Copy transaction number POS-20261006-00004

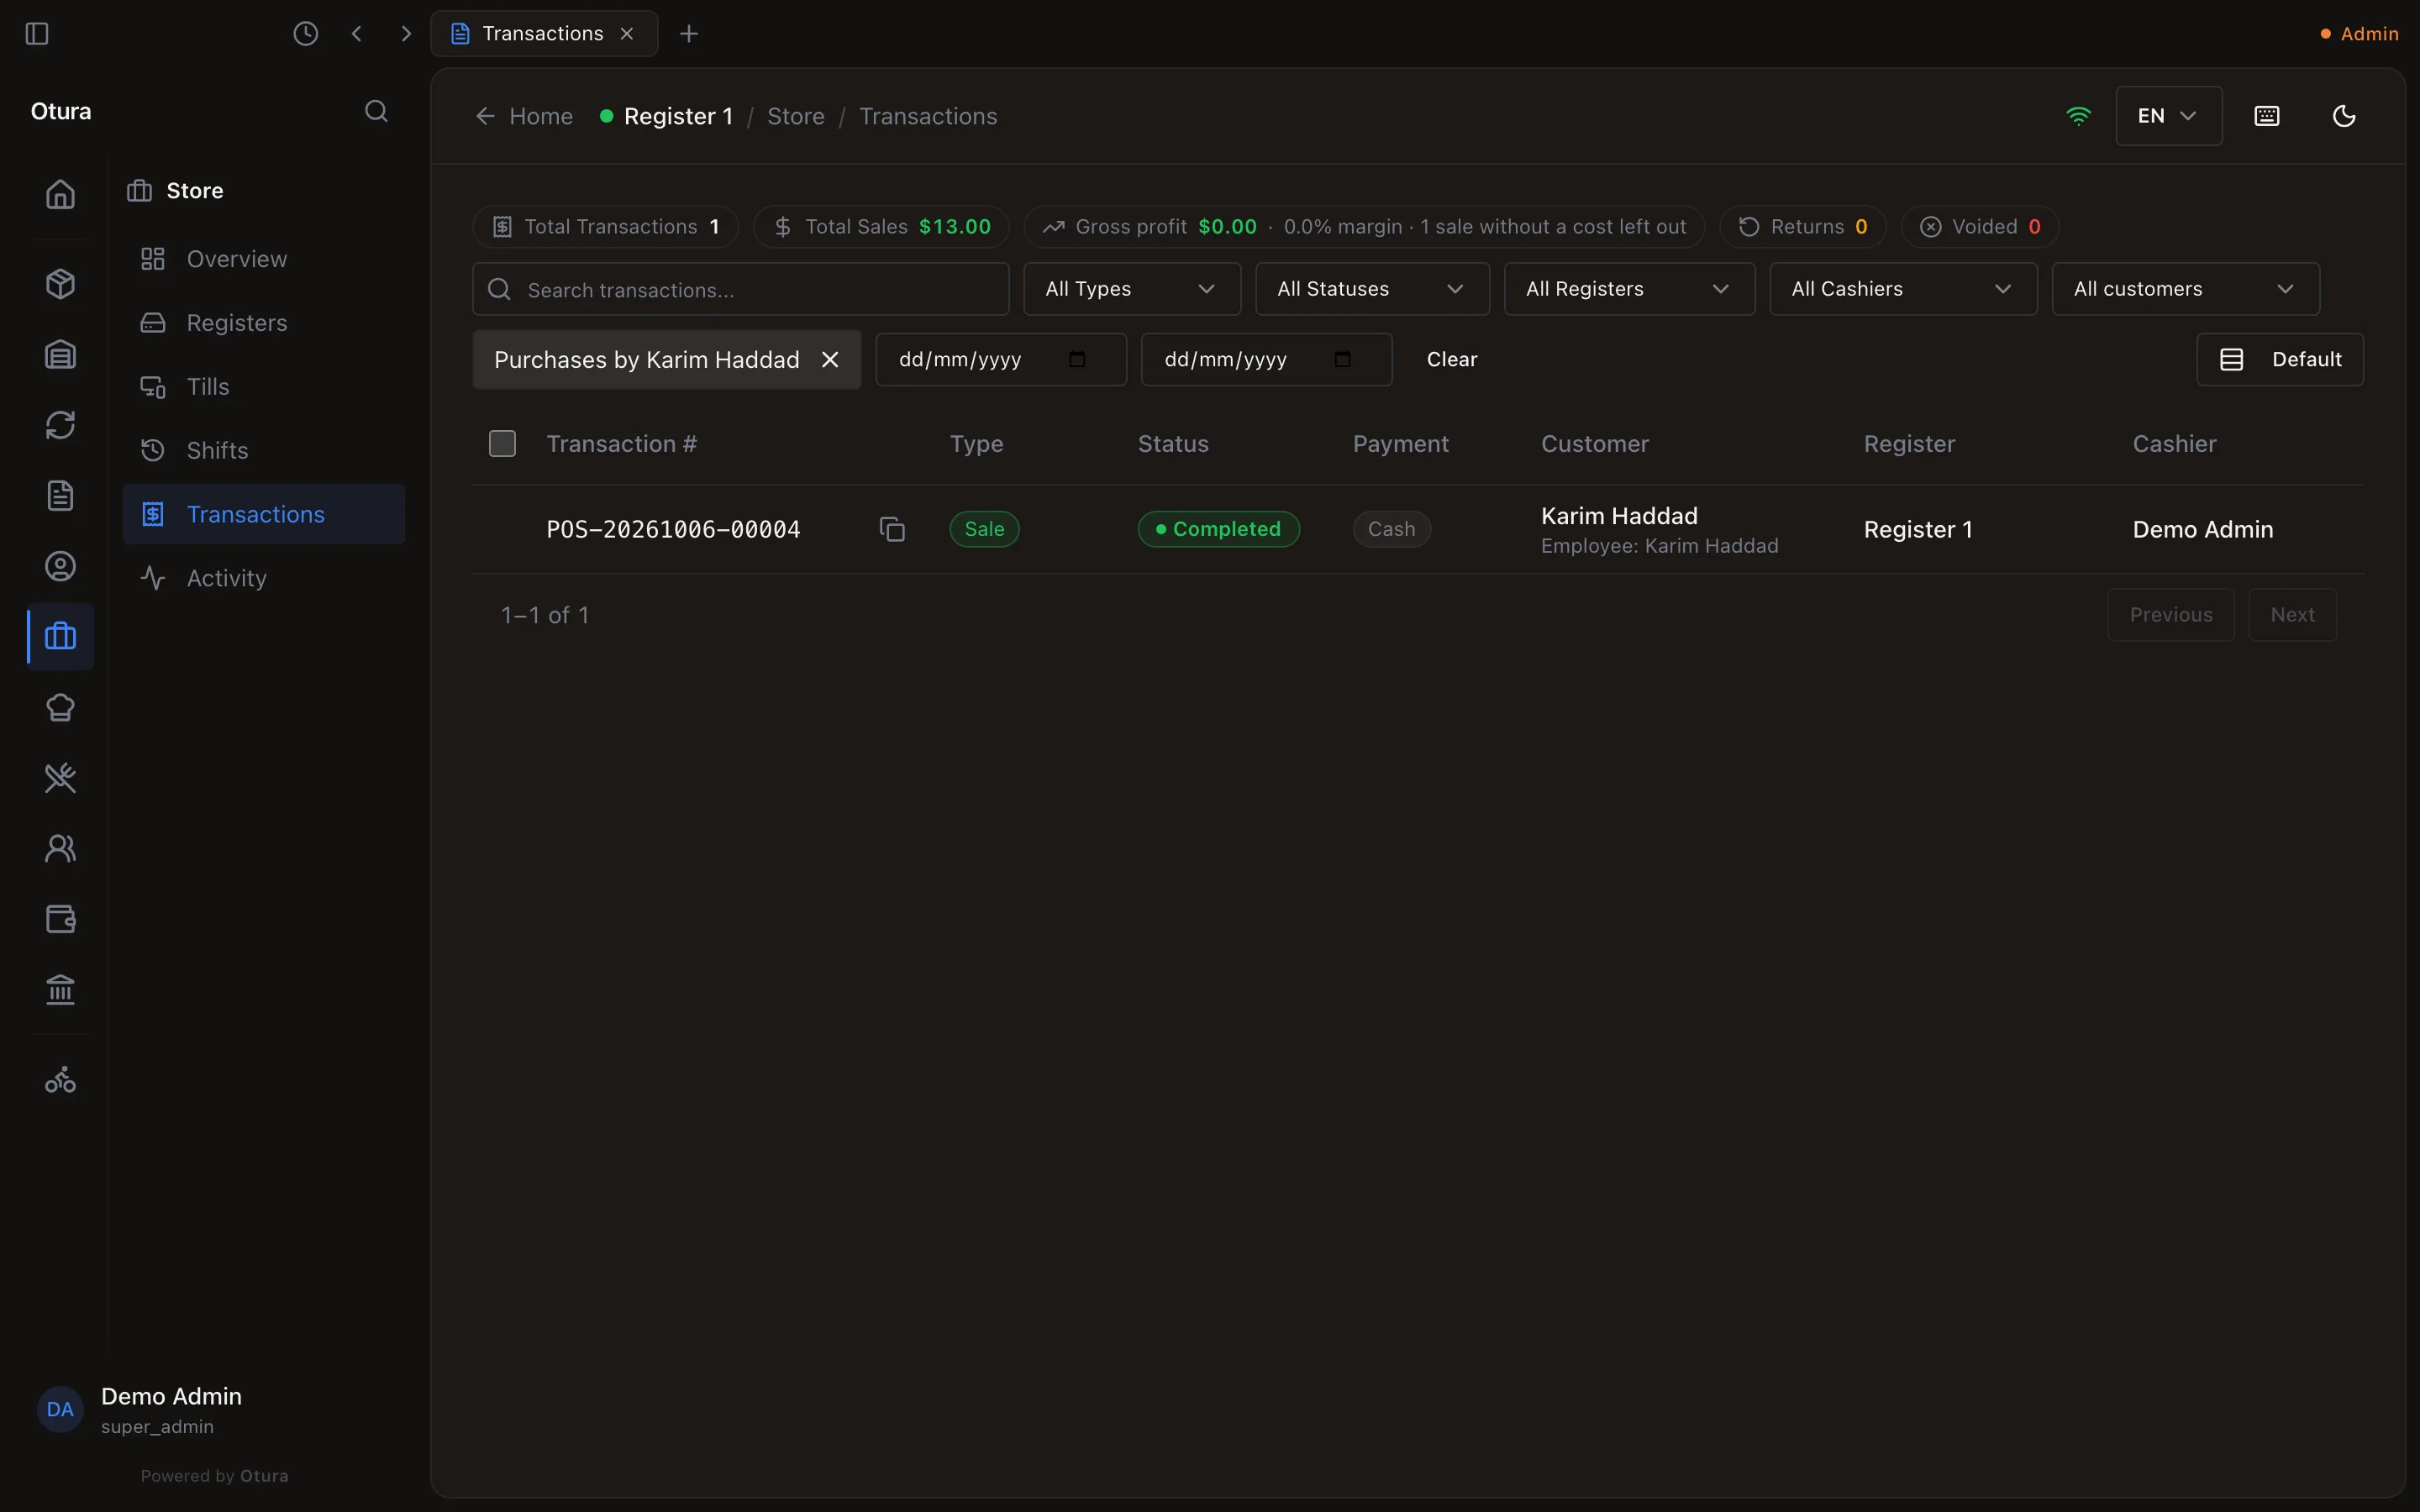click(892, 529)
